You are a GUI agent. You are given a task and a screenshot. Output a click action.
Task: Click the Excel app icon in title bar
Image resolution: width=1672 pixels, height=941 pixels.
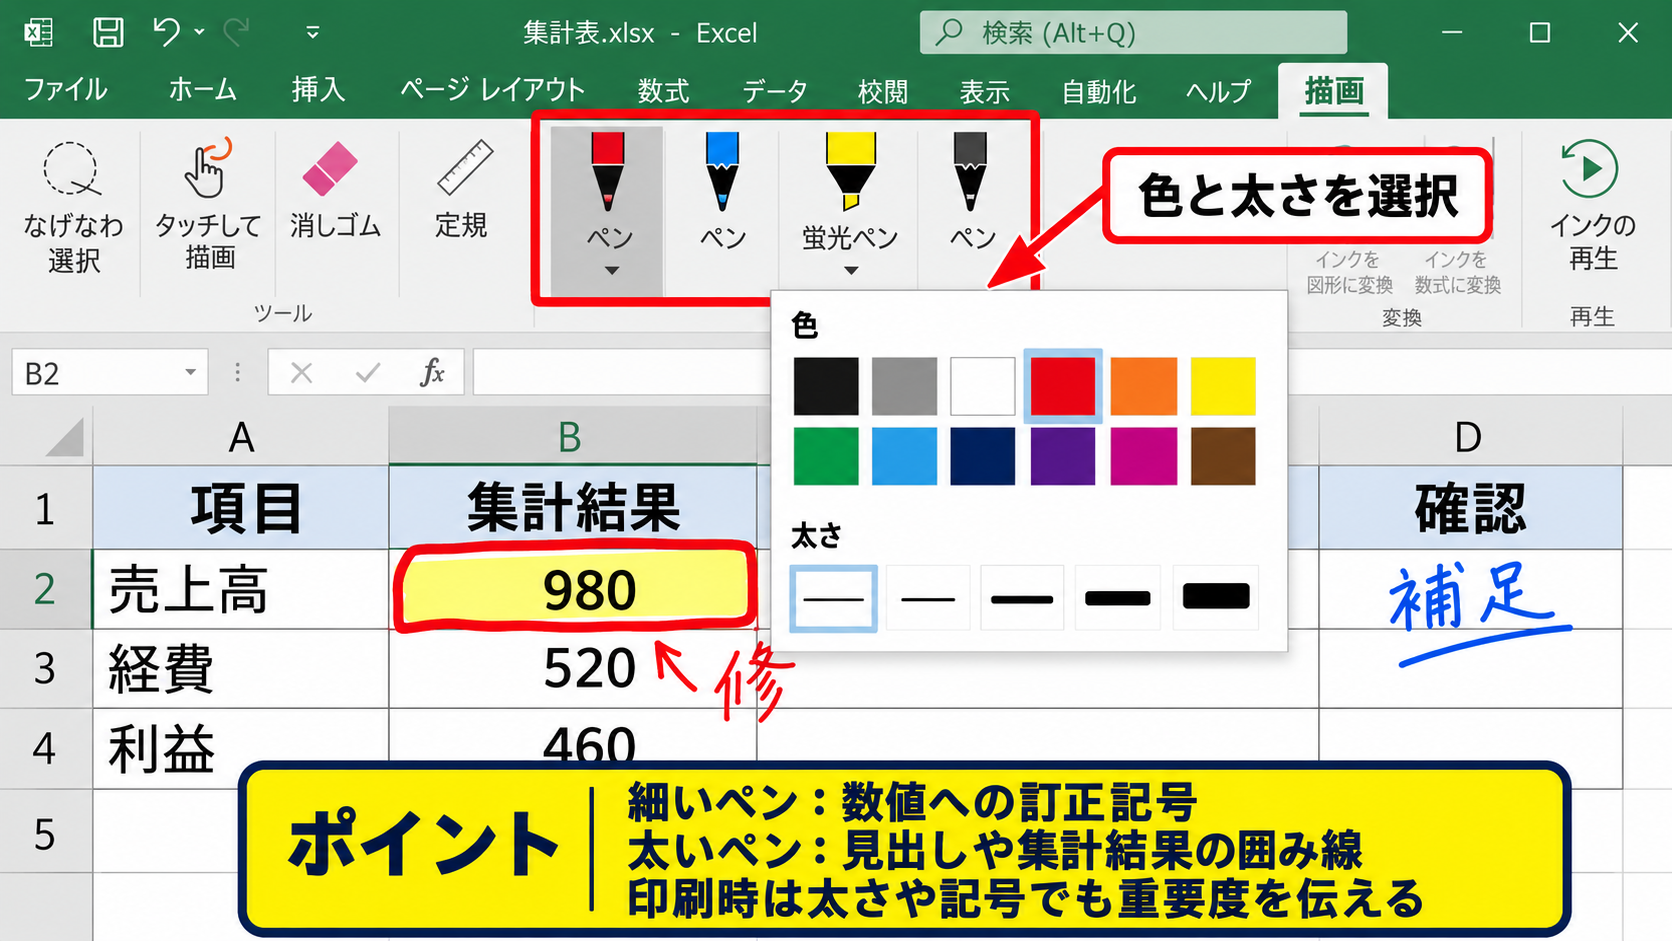38,33
